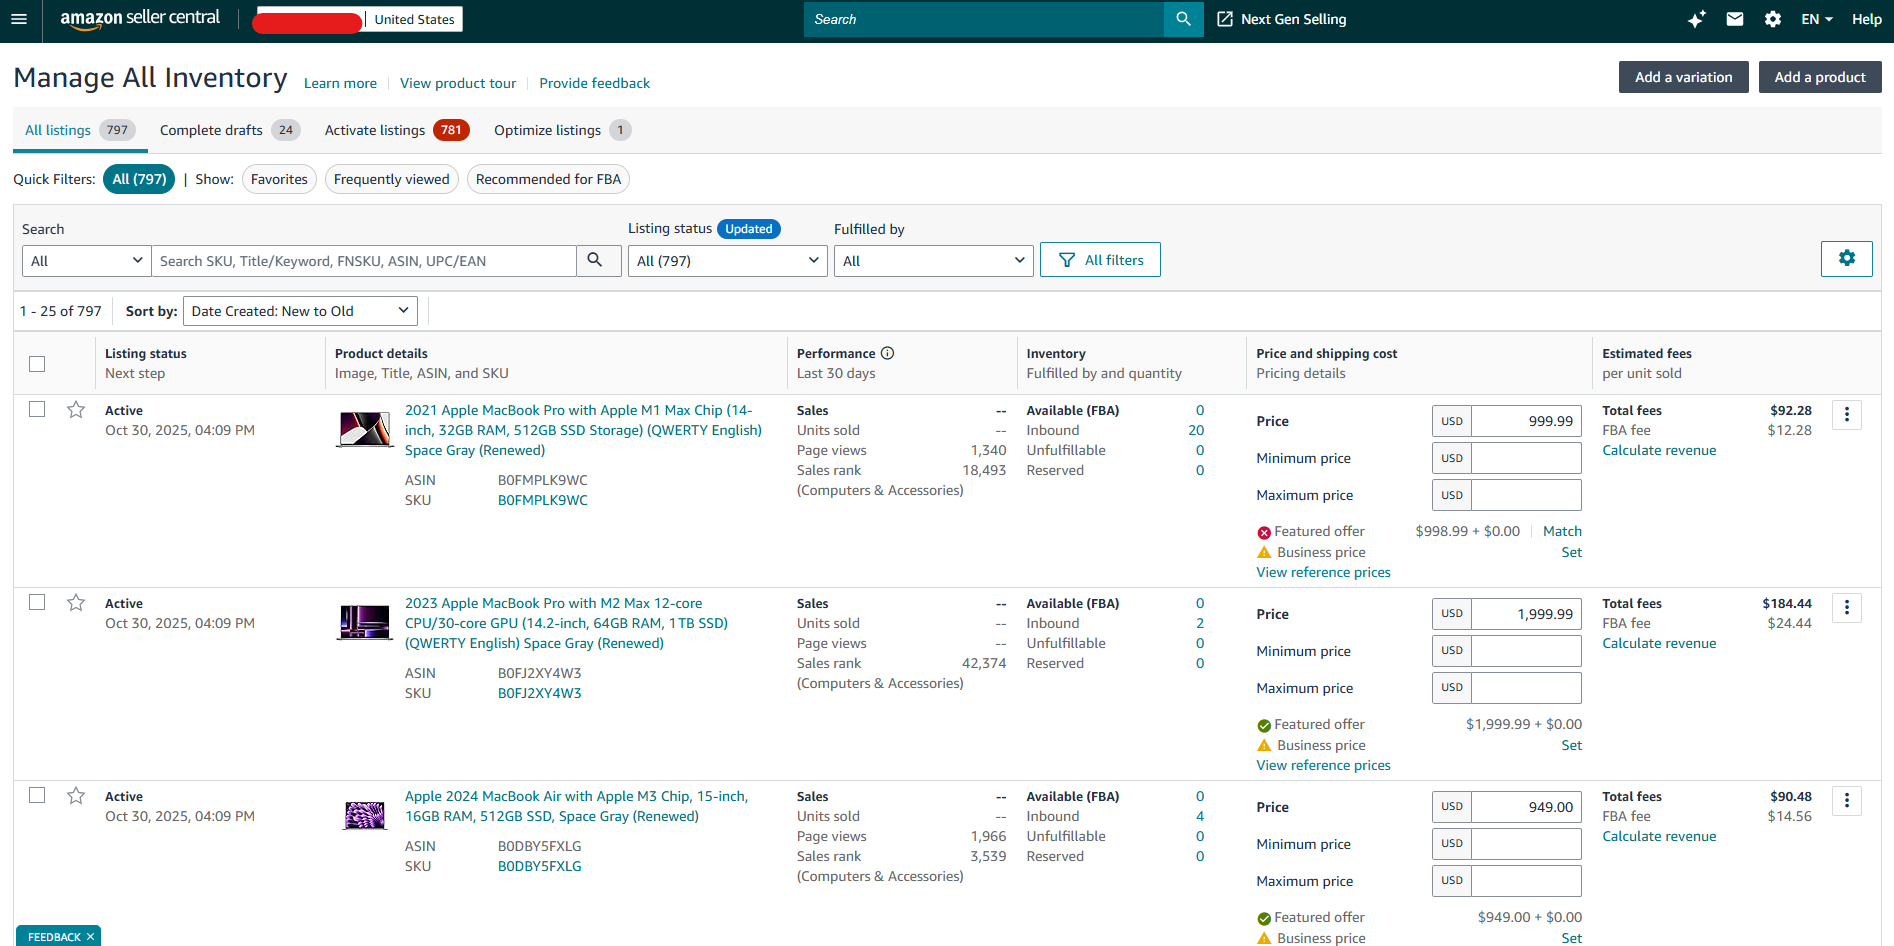1894x946 pixels.
Task: Open the search field type dropdown
Action: 87,261
